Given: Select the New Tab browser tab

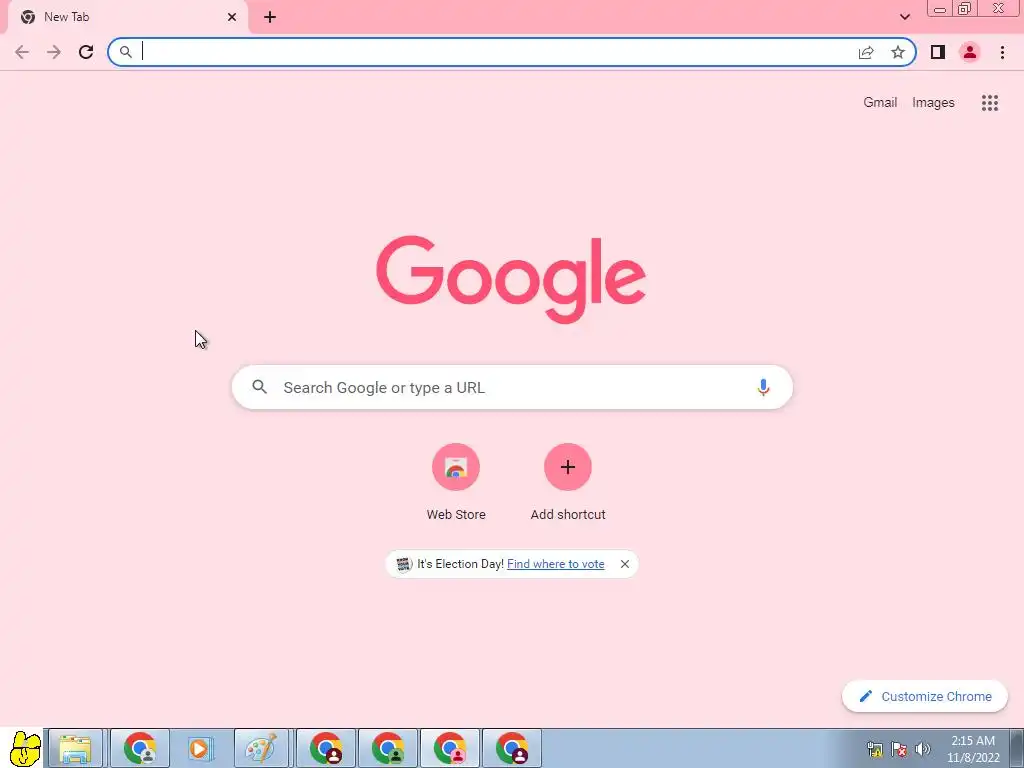Looking at the screenshot, I should point(127,17).
